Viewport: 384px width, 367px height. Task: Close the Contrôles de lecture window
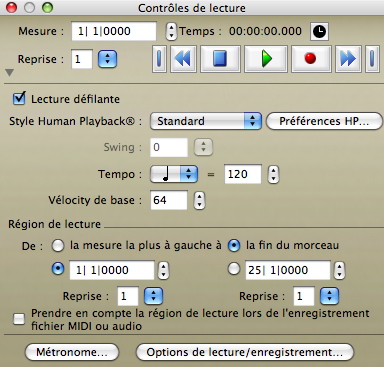[x=11, y=7]
